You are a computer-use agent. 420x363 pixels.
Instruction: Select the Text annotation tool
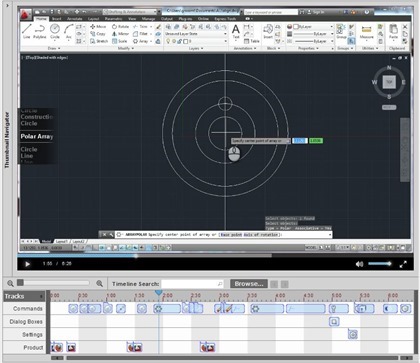click(236, 32)
